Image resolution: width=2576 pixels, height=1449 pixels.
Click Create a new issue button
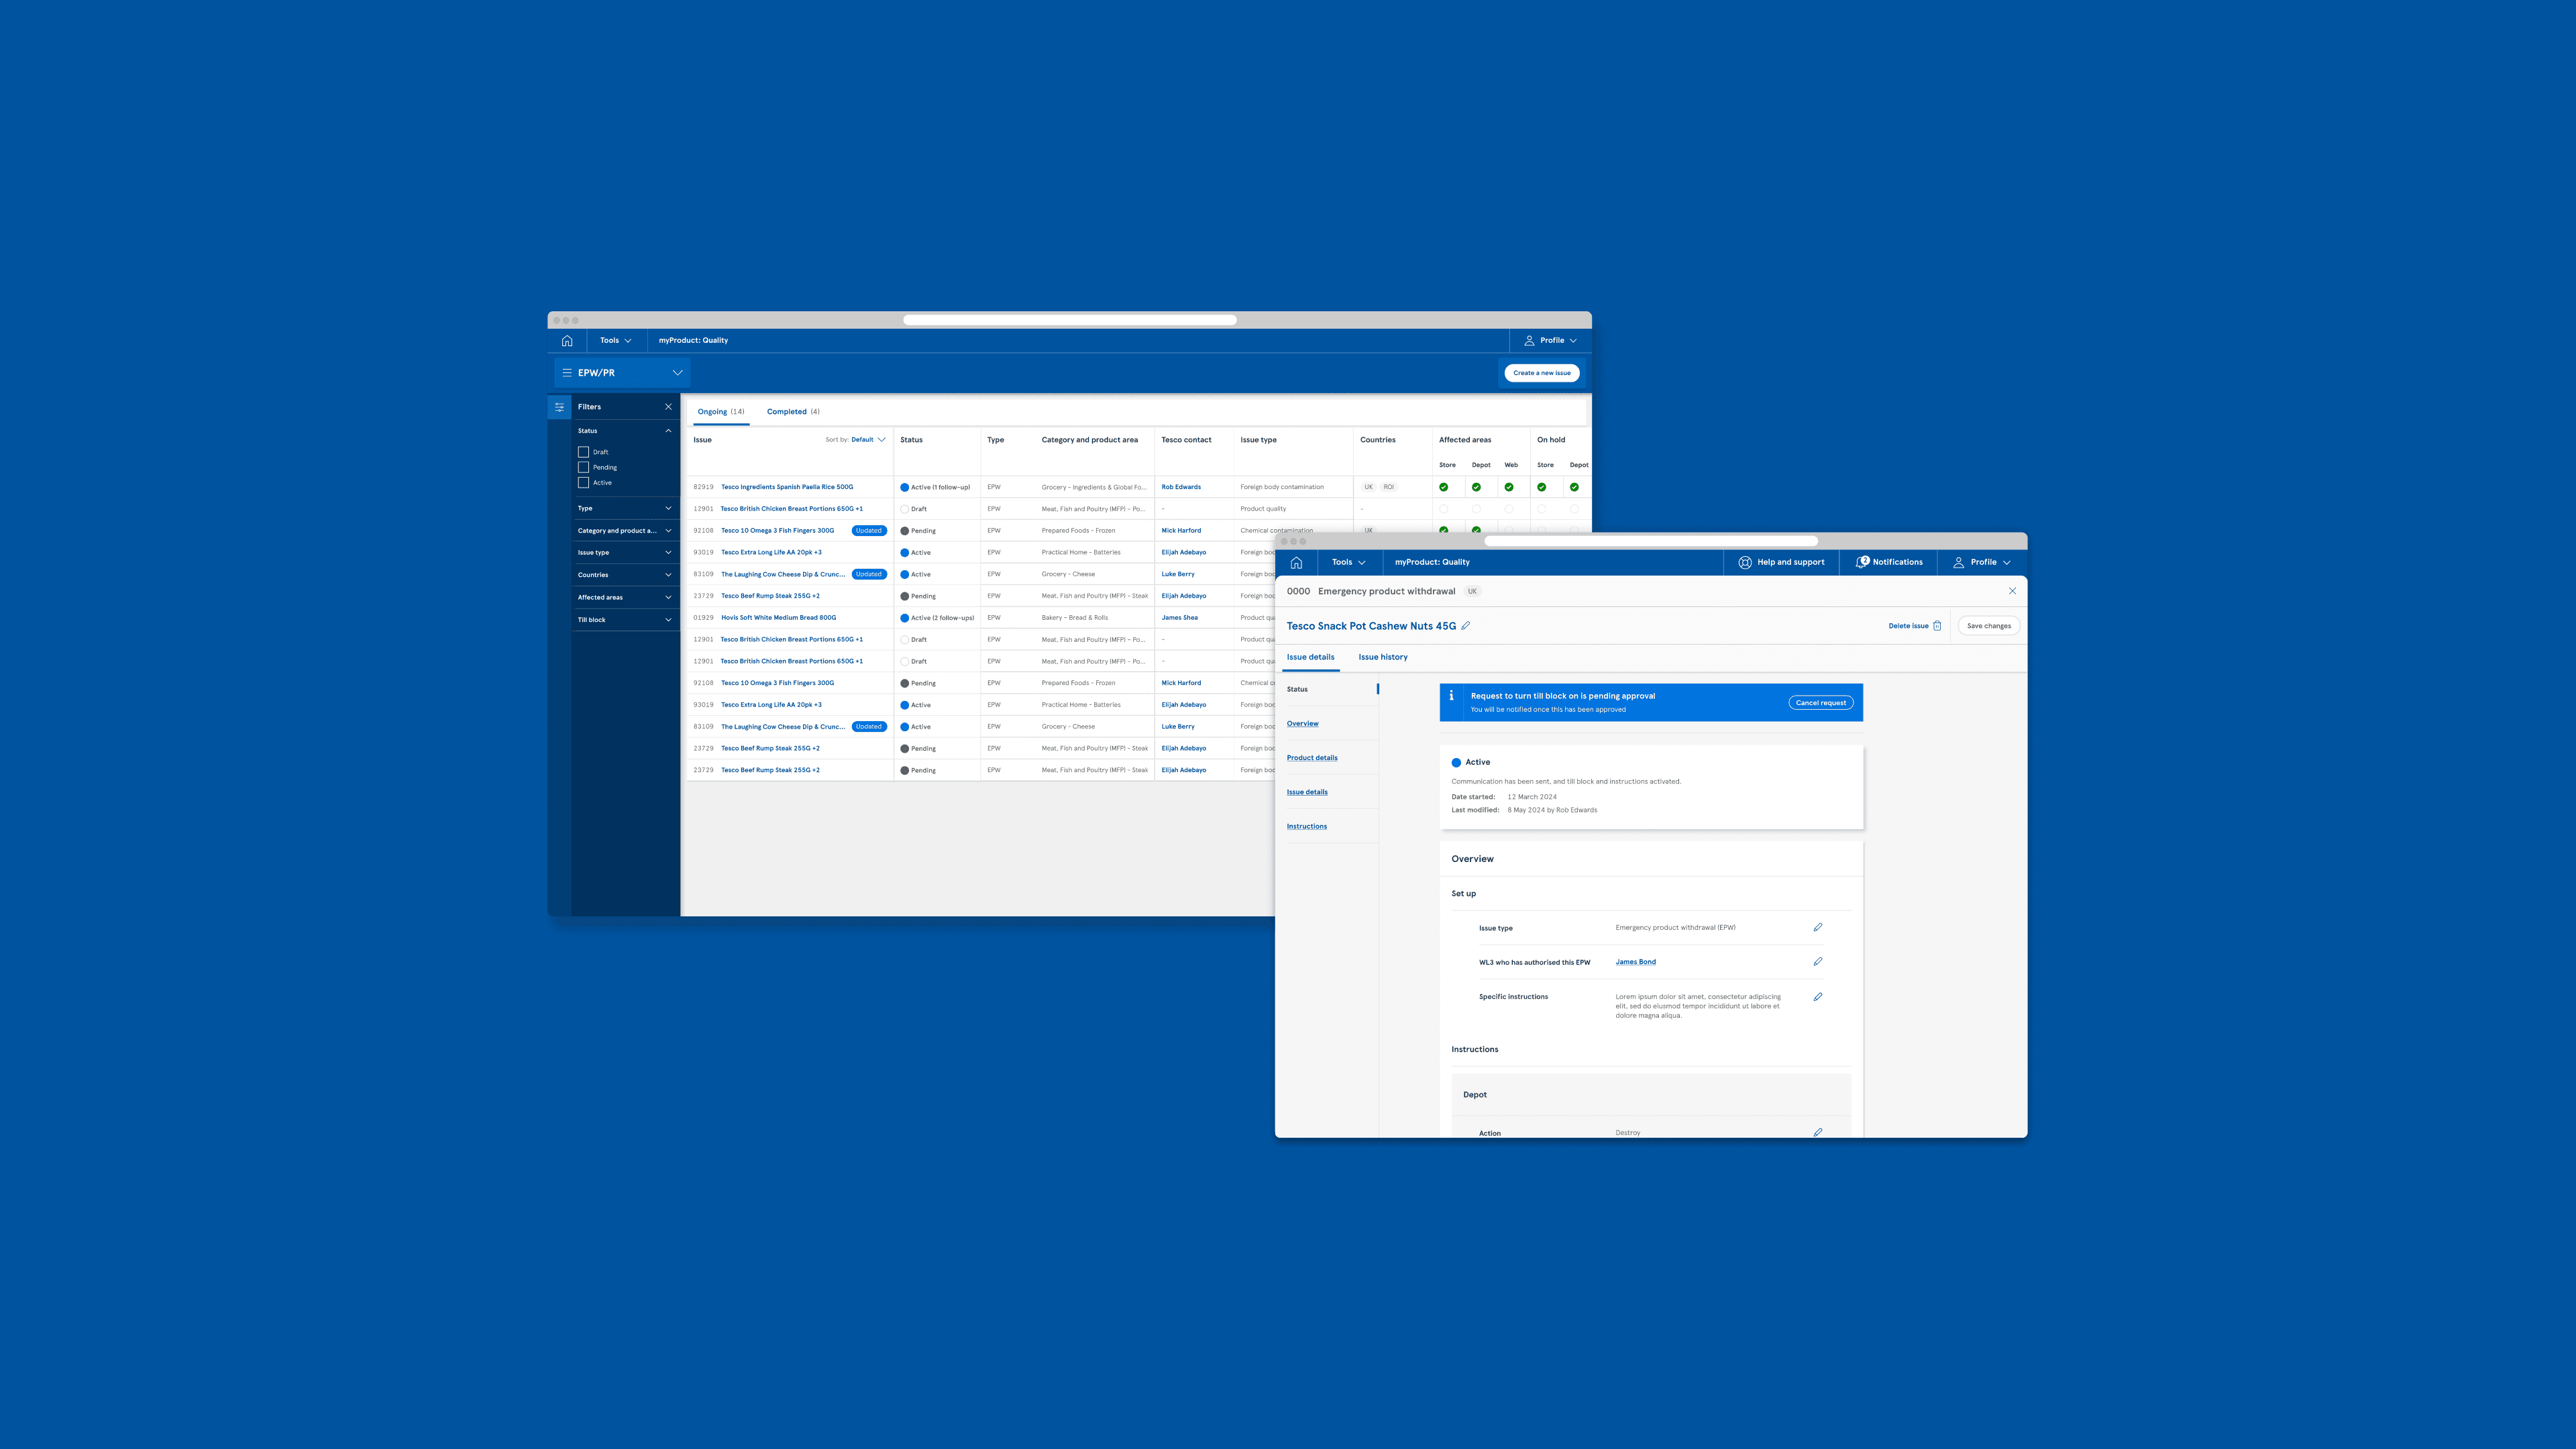coord(1541,373)
